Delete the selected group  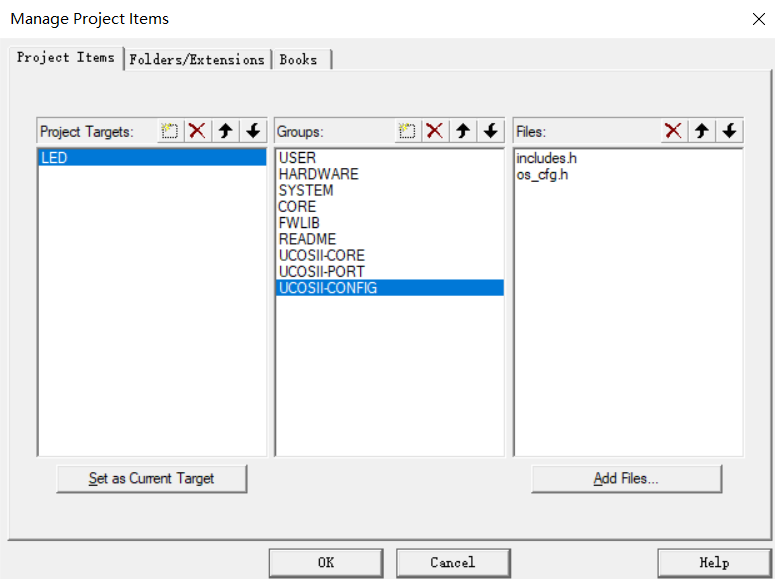tap(435, 131)
